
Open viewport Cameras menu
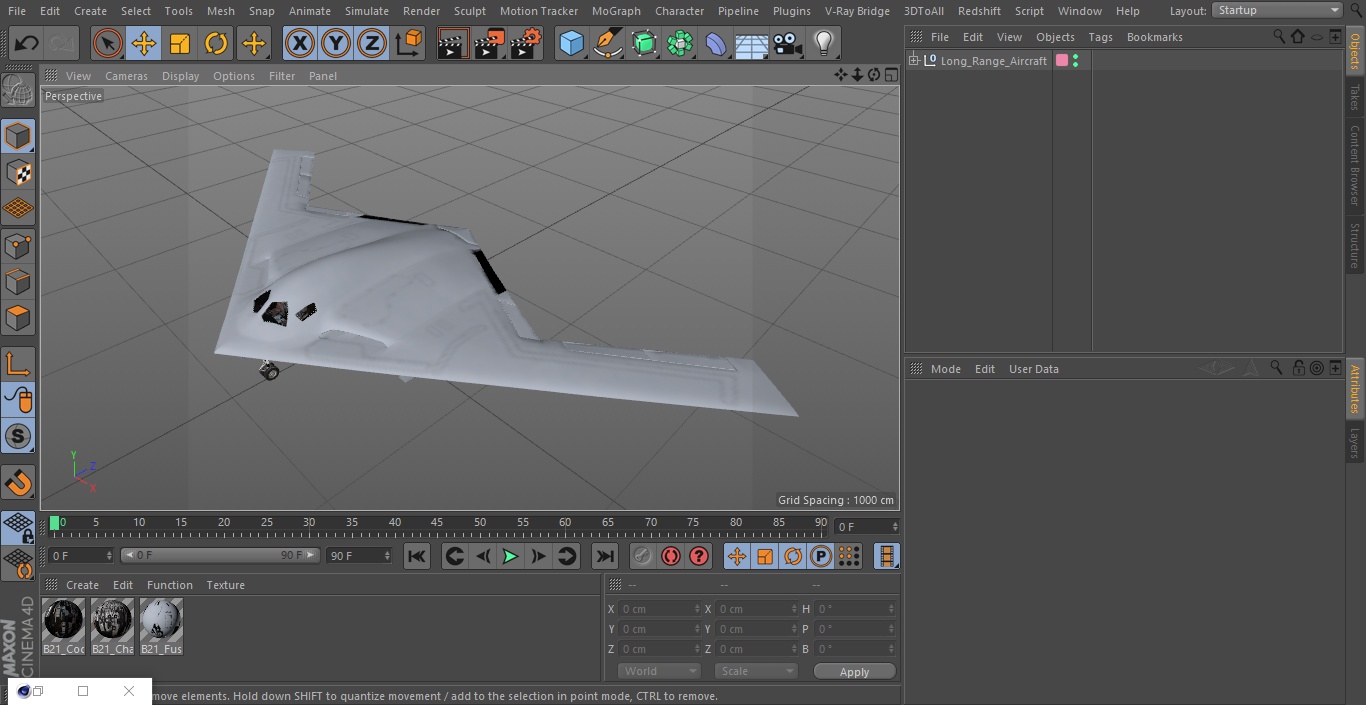click(x=126, y=76)
